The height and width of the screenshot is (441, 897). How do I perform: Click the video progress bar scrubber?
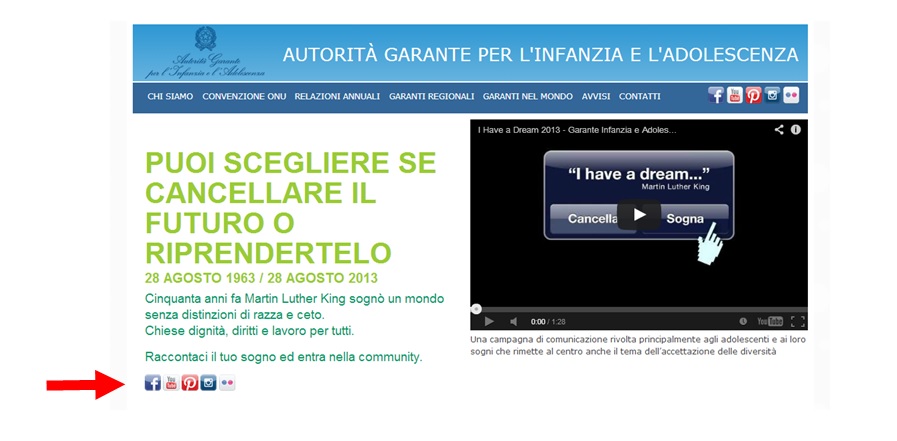tap(476, 308)
